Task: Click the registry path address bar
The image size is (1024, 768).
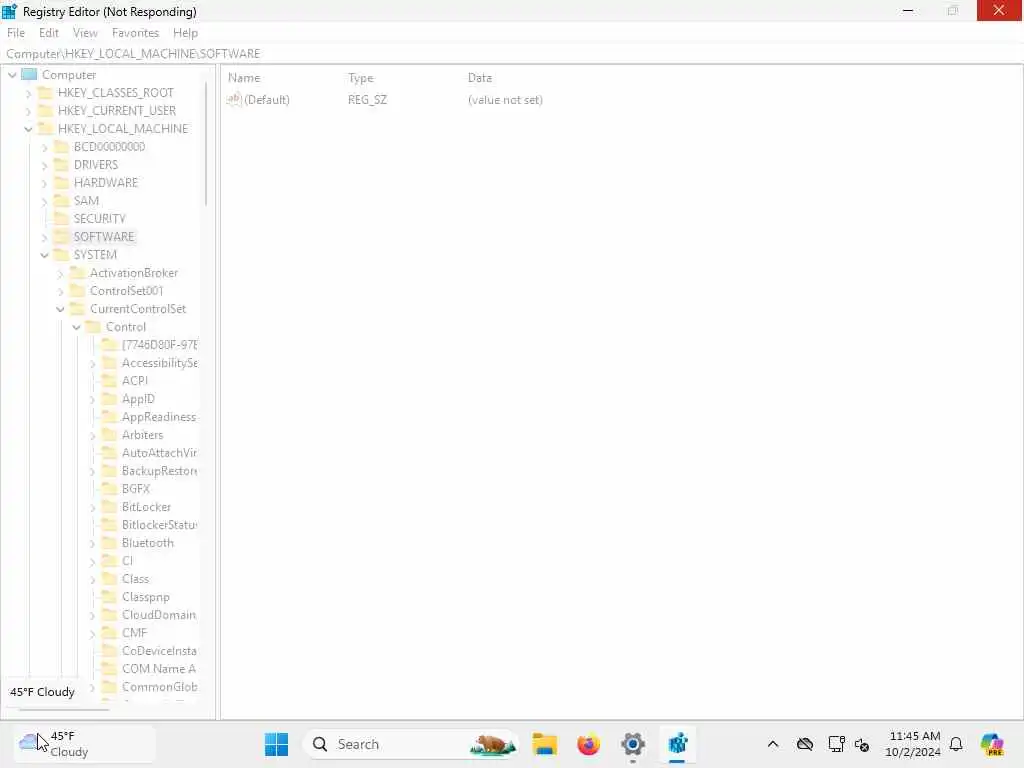Action: [x=512, y=54]
